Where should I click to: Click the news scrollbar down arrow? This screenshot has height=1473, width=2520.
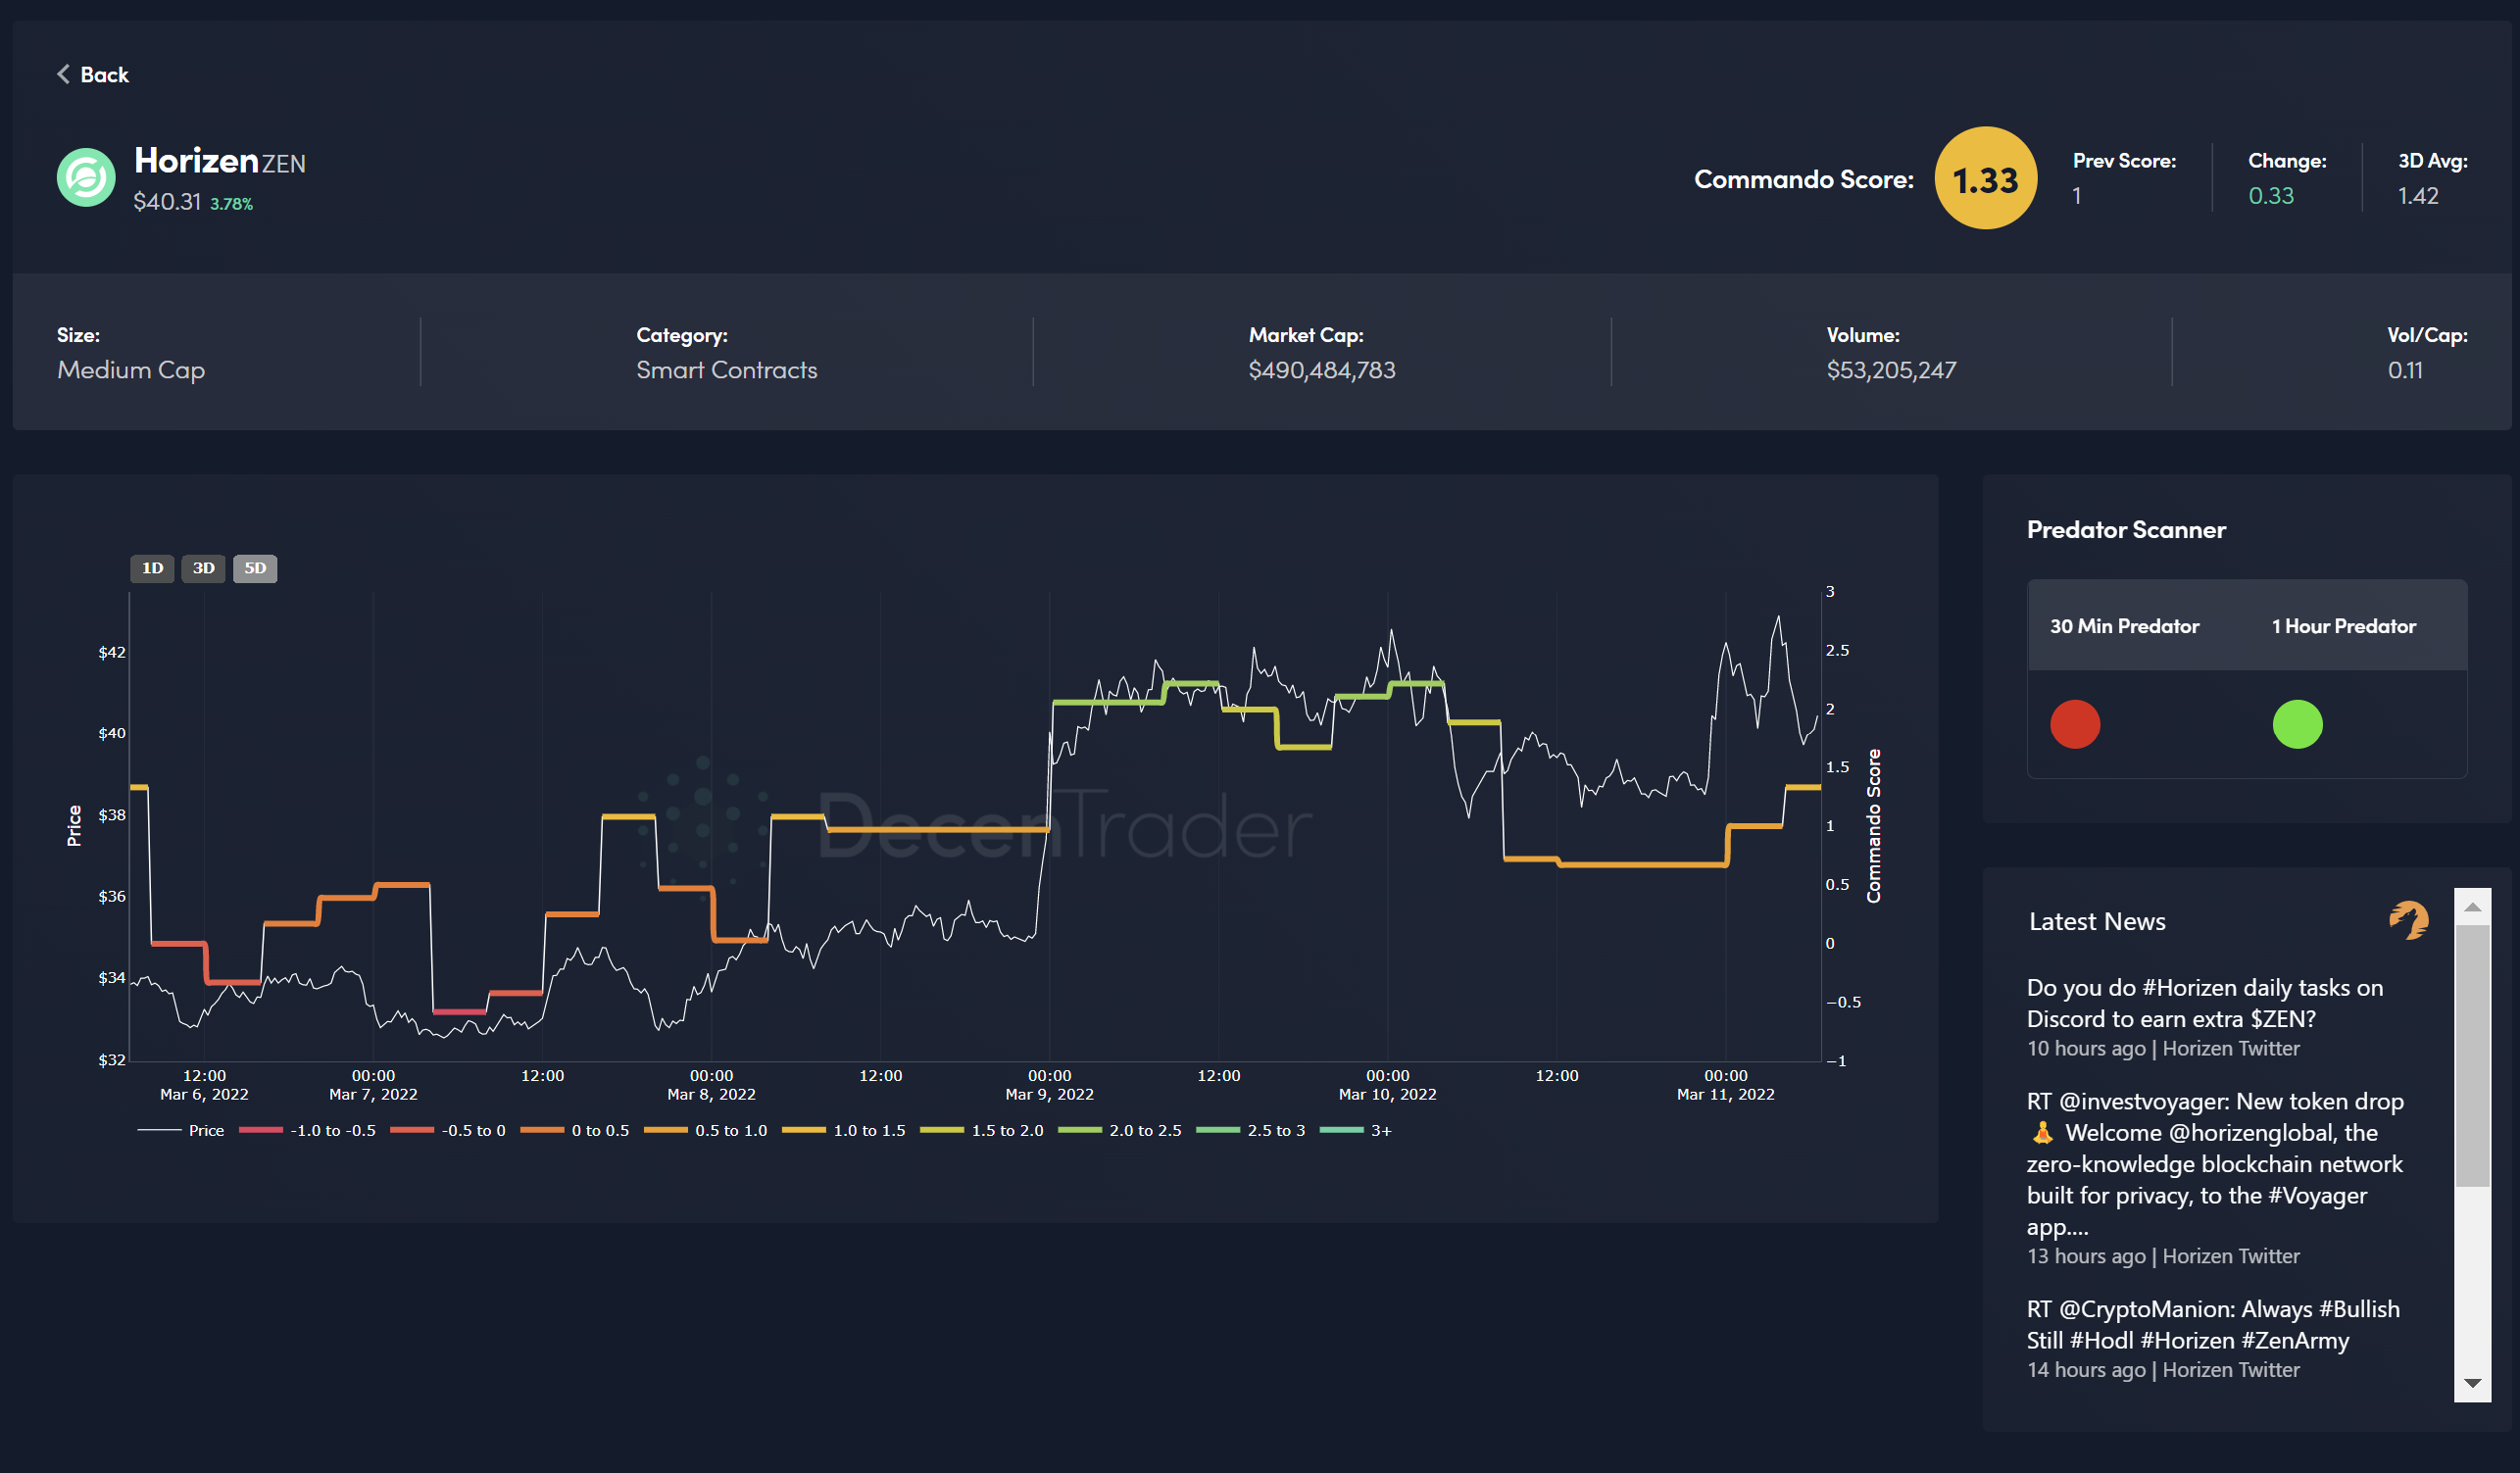[2472, 1383]
